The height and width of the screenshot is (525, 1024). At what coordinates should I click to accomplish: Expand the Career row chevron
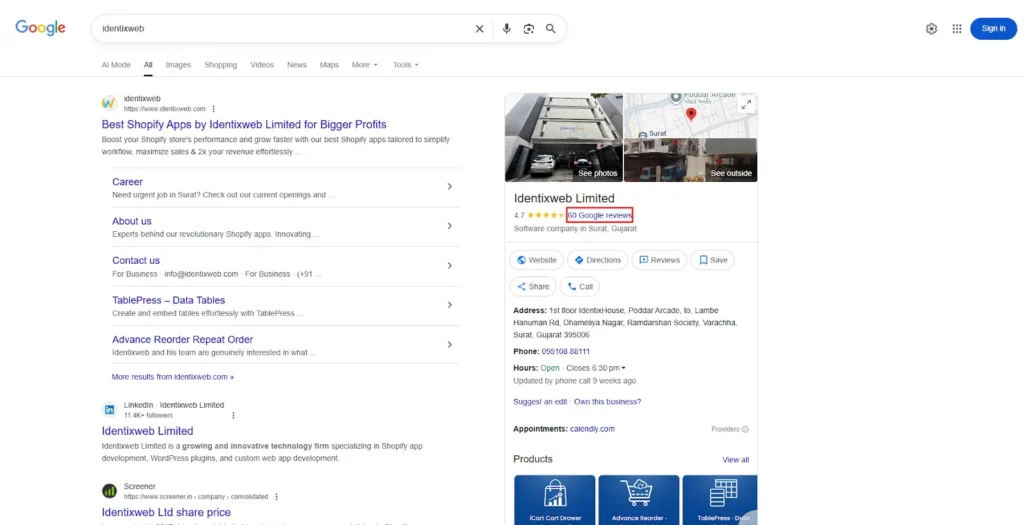click(449, 187)
